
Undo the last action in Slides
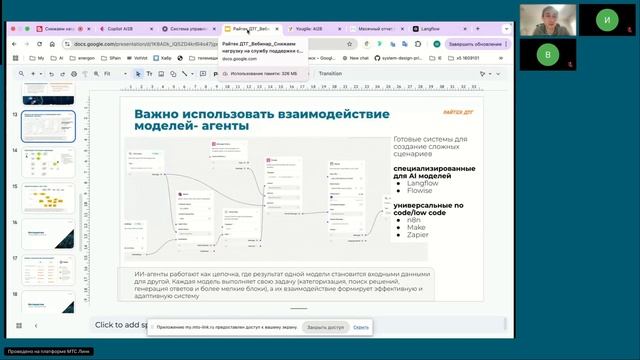[51, 74]
